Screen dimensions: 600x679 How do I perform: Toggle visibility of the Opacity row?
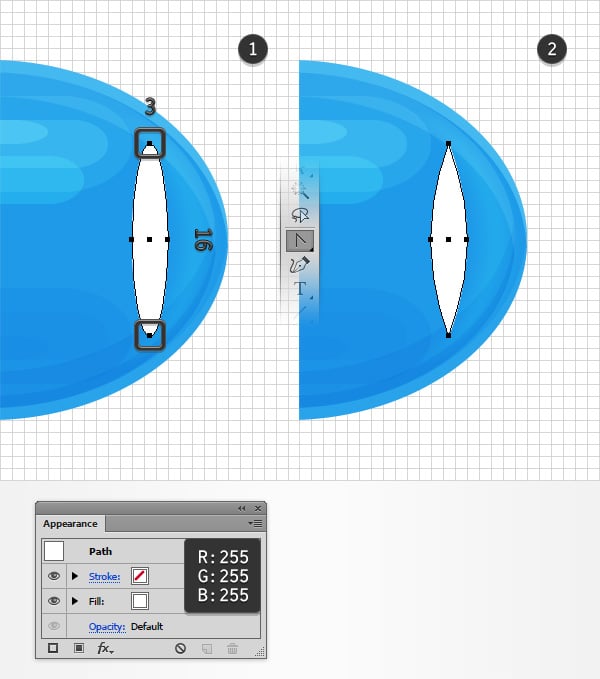54,626
